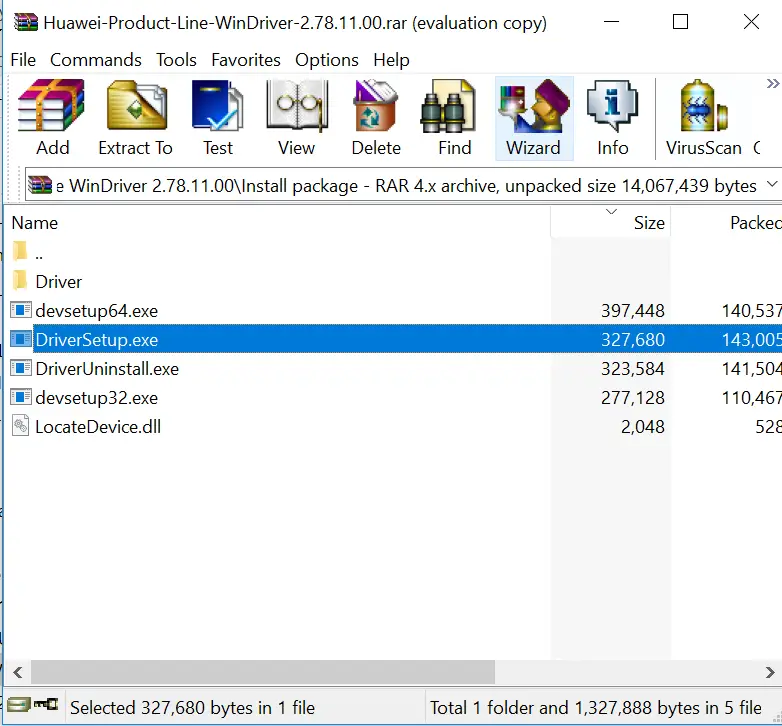Screen dimensions: 782x726
Task: Click the key password icon in status bar
Action: (x=46, y=704)
